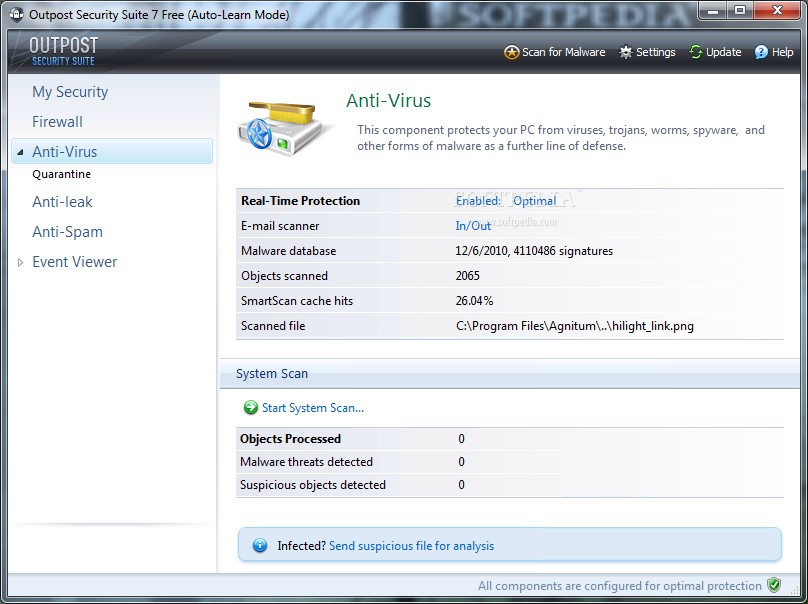
Task: Click the Outpost app icon in title bar
Action: (x=16, y=14)
